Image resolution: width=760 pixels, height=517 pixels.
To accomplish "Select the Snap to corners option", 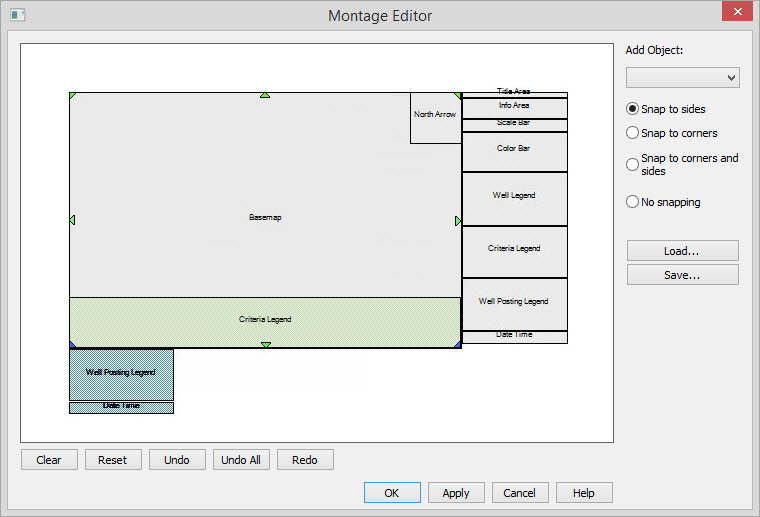I will pos(632,133).
